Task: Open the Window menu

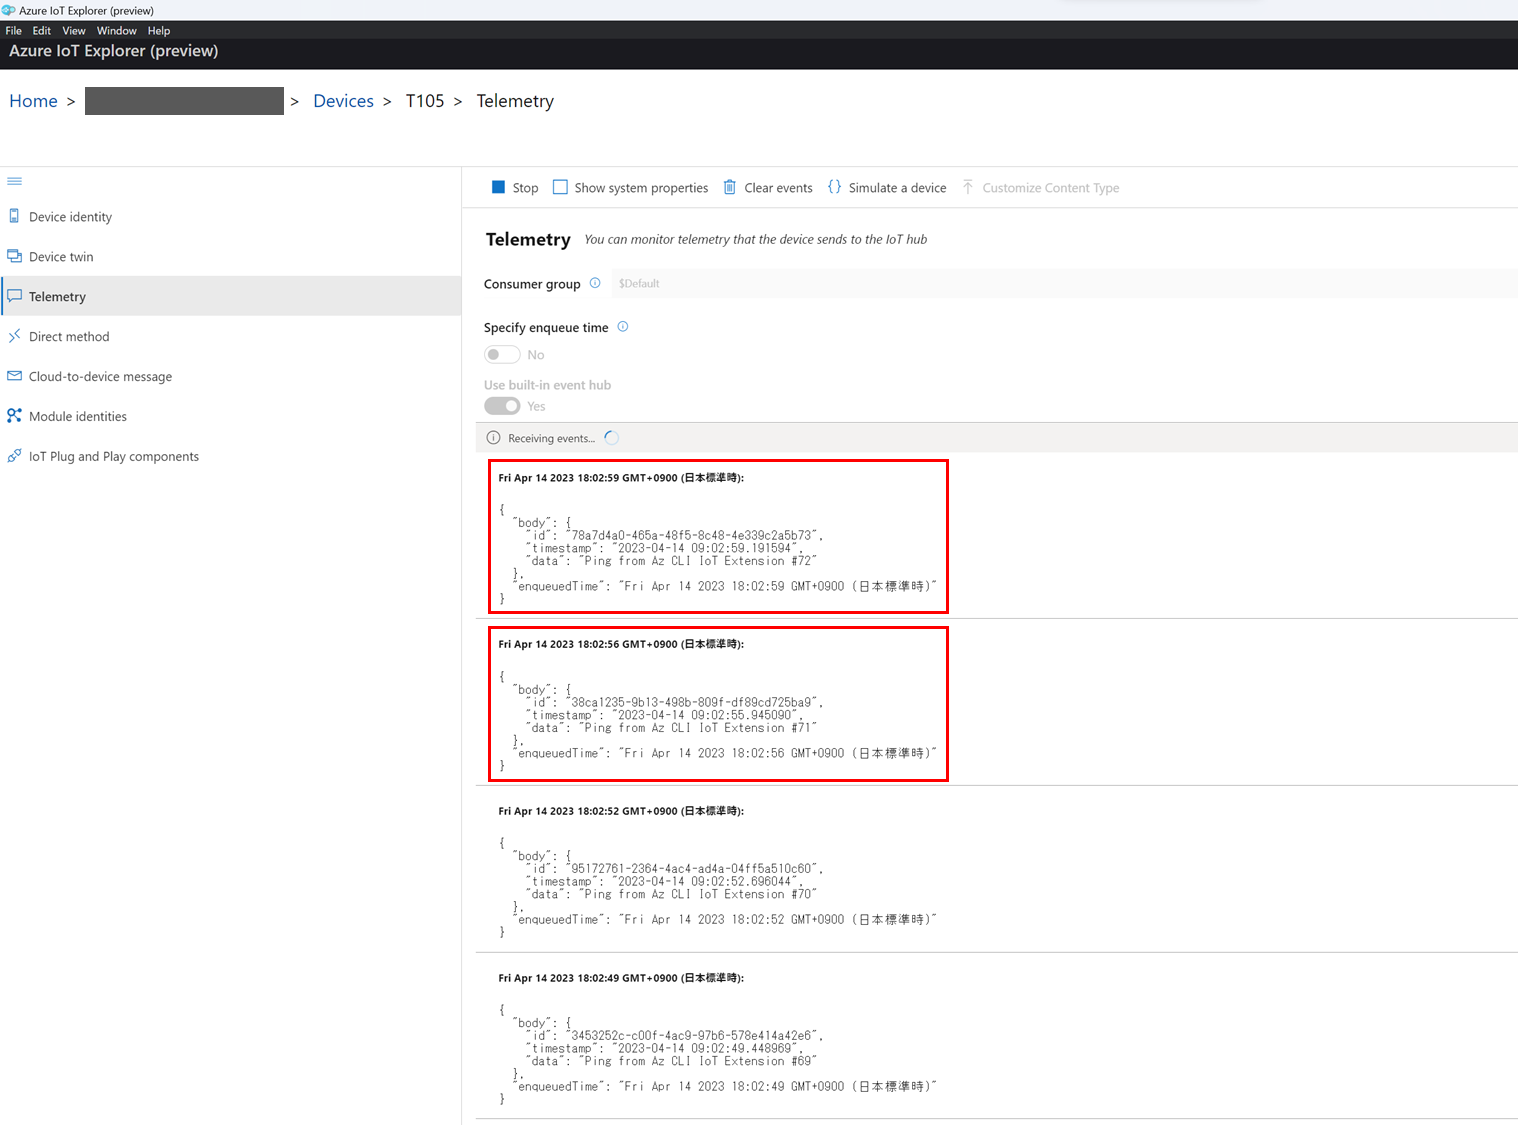Action: point(116,31)
